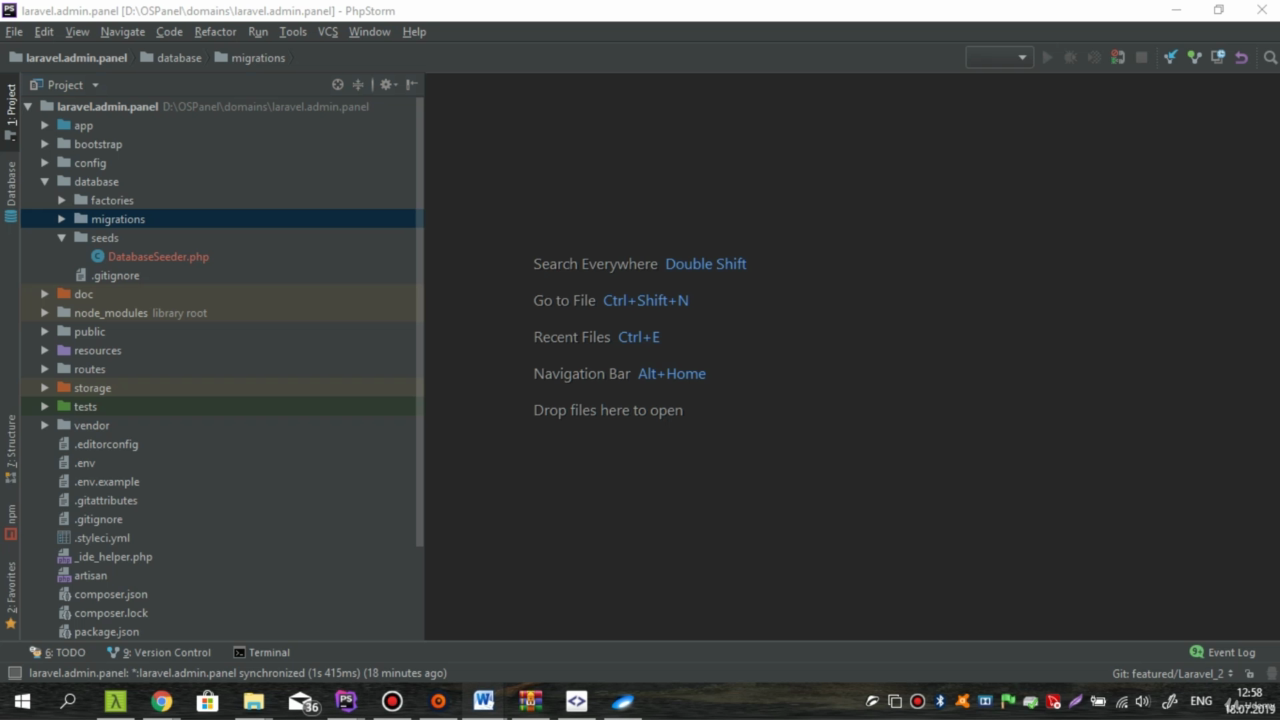Screen dimensions: 1280x720
Task: Expand the app folder arrow
Action: point(45,126)
